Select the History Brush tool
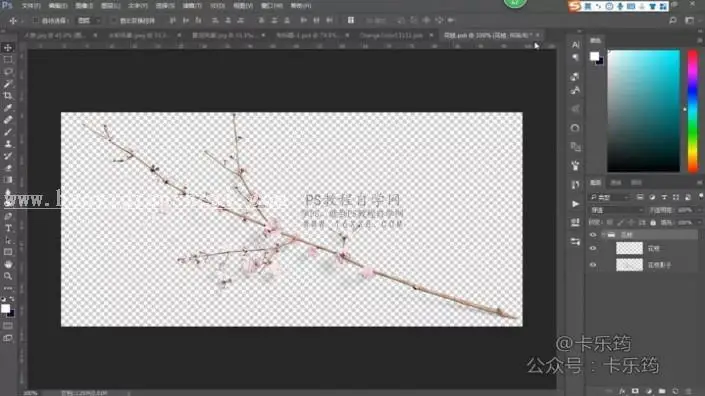The height and width of the screenshot is (396, 705). pyautogui.click(x=8, y=156)
